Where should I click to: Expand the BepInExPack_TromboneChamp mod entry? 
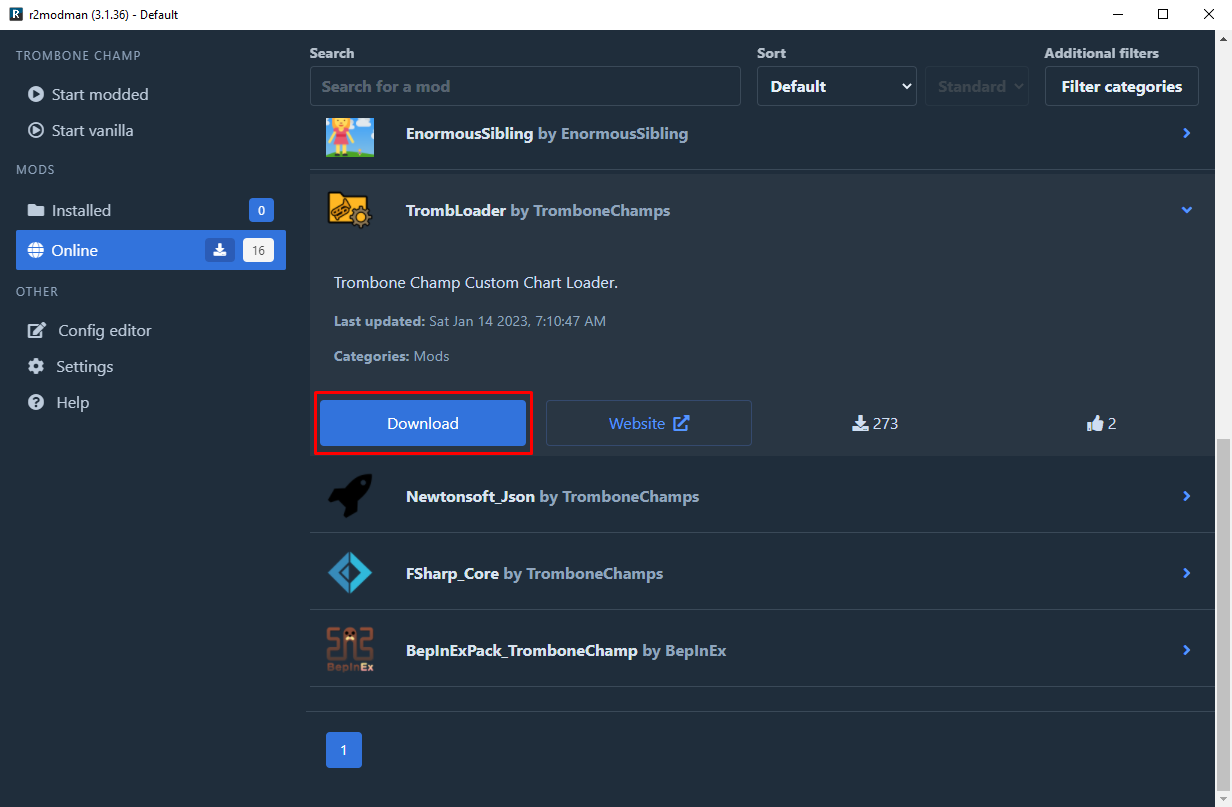pyautogui.click(x=1187, y=650)
